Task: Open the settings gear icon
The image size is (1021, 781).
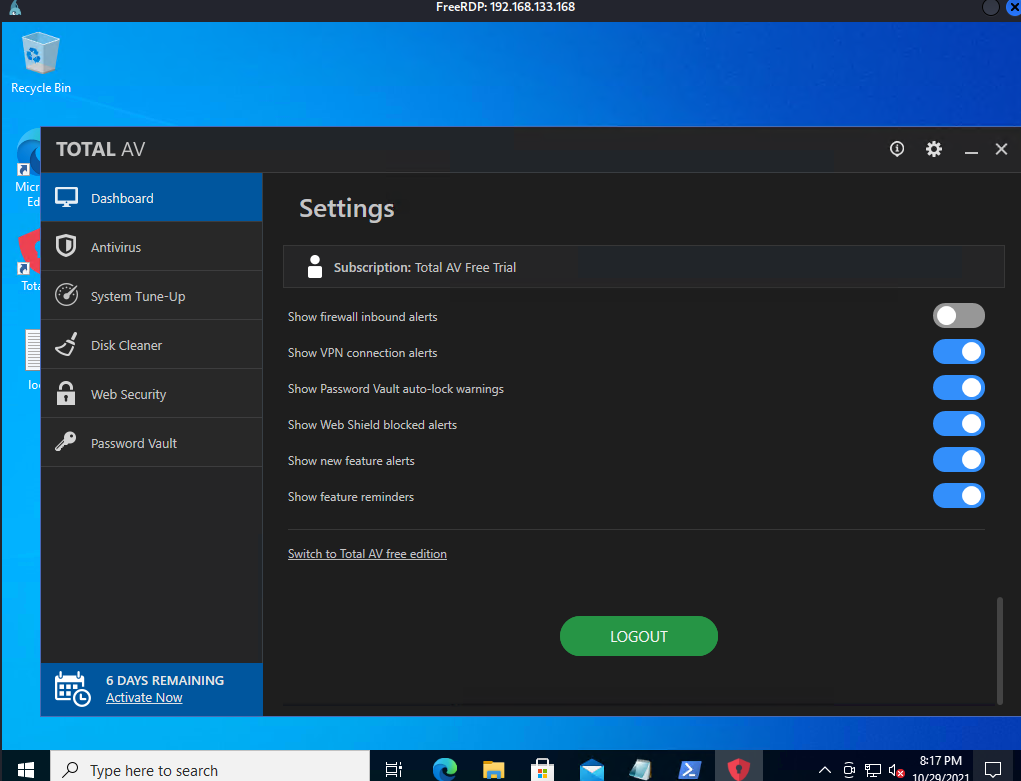Action: pyautogui.click(x=934, y=149)
